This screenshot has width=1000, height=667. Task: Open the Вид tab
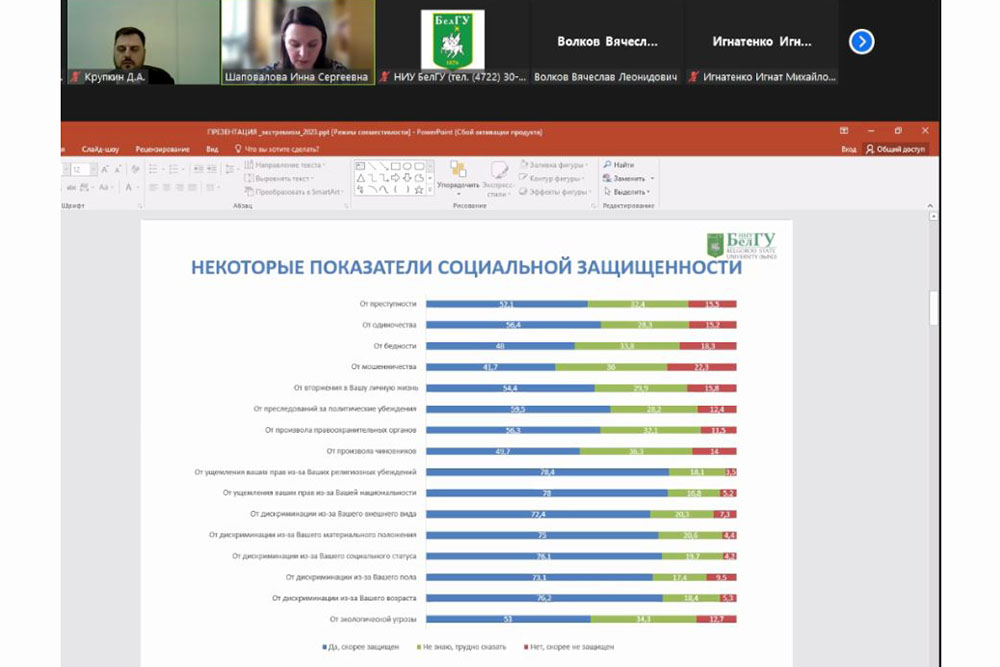[212, 149]
